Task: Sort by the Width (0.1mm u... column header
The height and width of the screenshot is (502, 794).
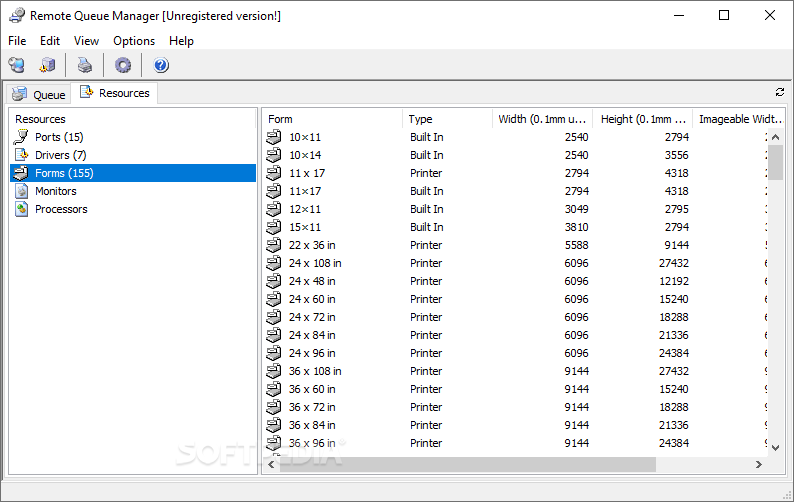Action: (x=542, y=119)
